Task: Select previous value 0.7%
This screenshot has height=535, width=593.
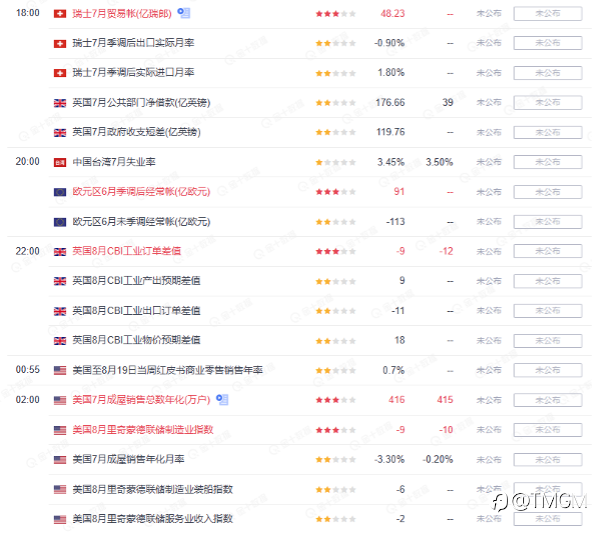Action: 394,370
